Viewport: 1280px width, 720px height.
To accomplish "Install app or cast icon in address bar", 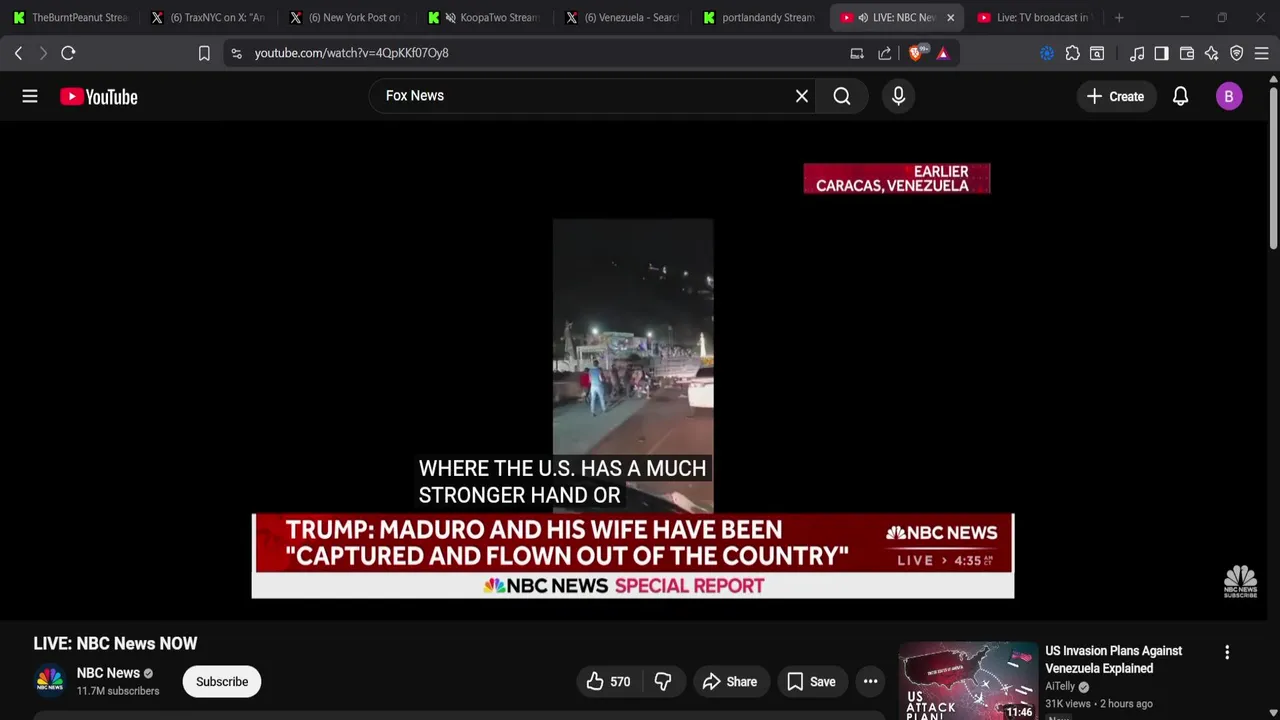I will 857,53.
